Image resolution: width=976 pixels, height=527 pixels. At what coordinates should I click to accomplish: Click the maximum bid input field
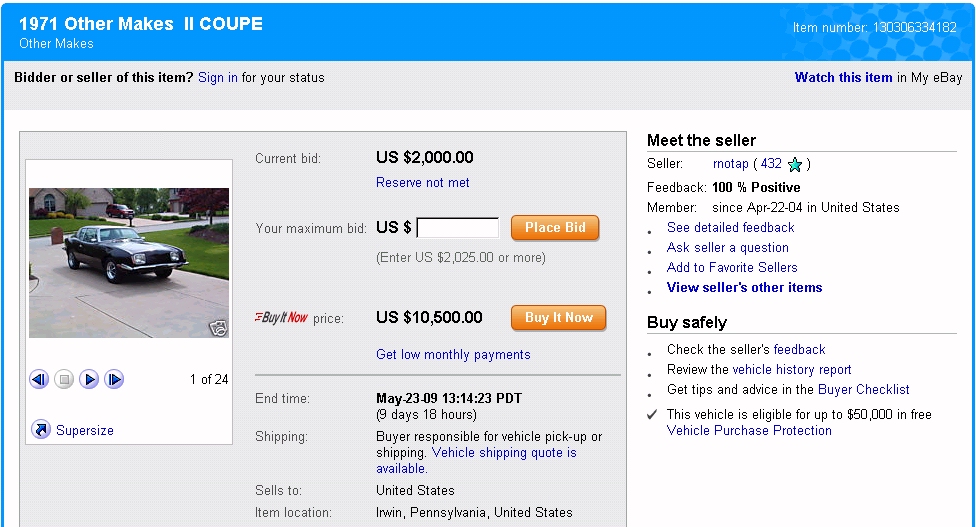(458, 228)
